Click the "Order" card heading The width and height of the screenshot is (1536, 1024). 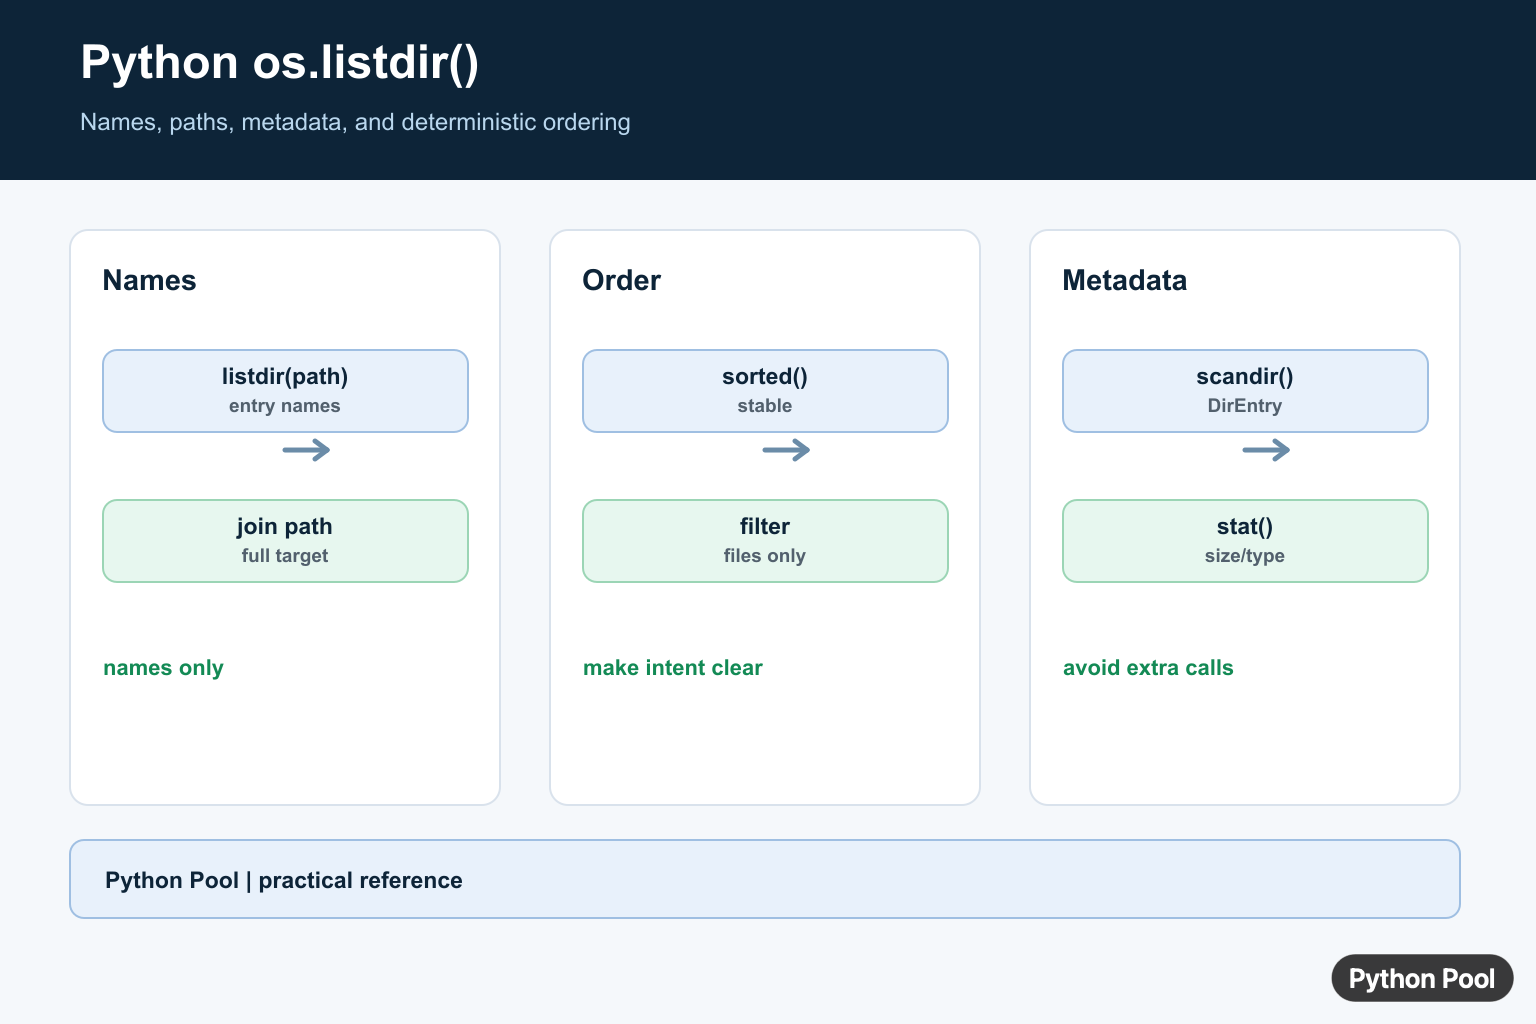pyautogui.click(x=621, y=280)
